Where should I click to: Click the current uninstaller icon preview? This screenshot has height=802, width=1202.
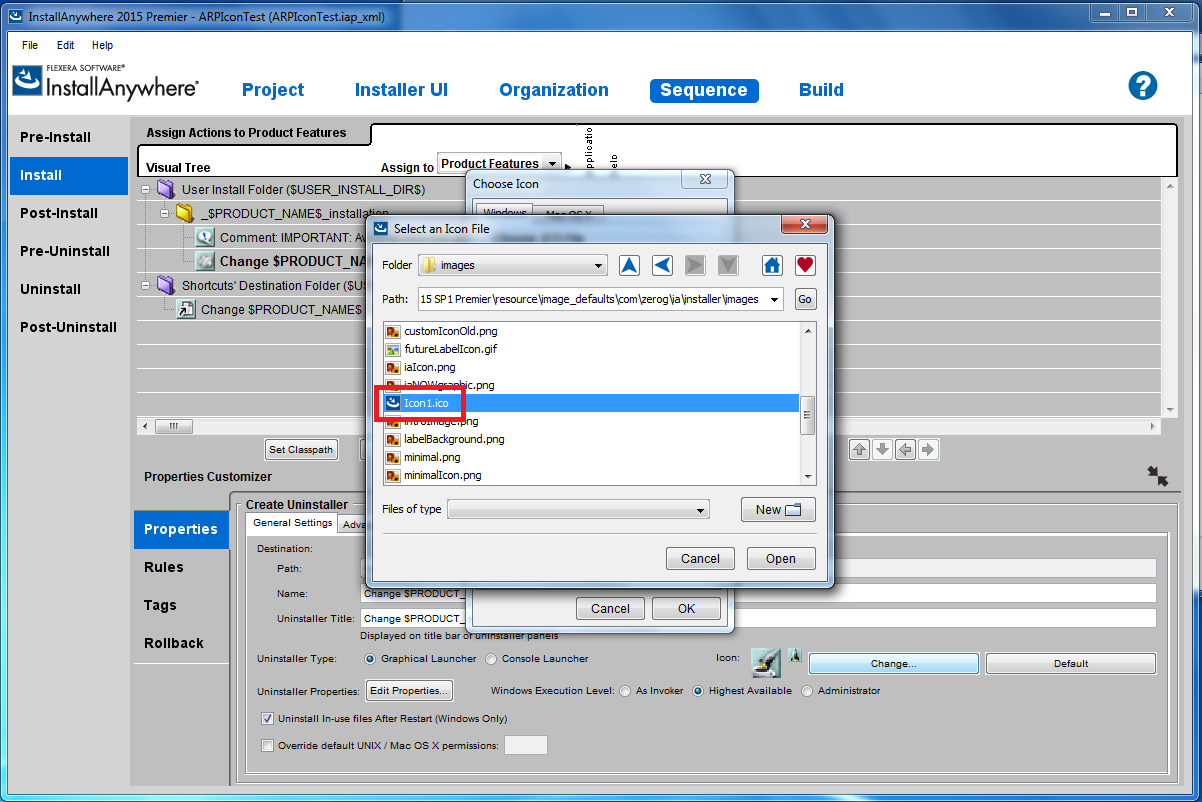[765, 662]
